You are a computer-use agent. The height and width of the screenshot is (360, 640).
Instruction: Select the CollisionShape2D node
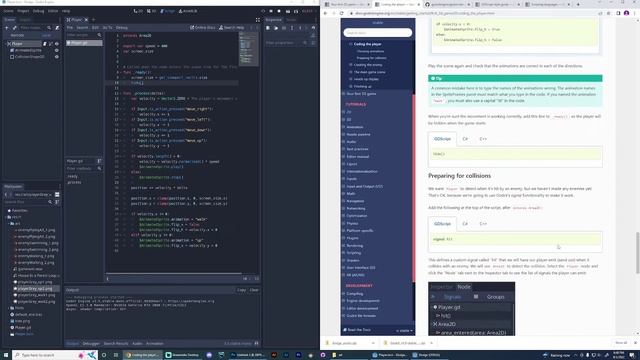click(29, 57)
